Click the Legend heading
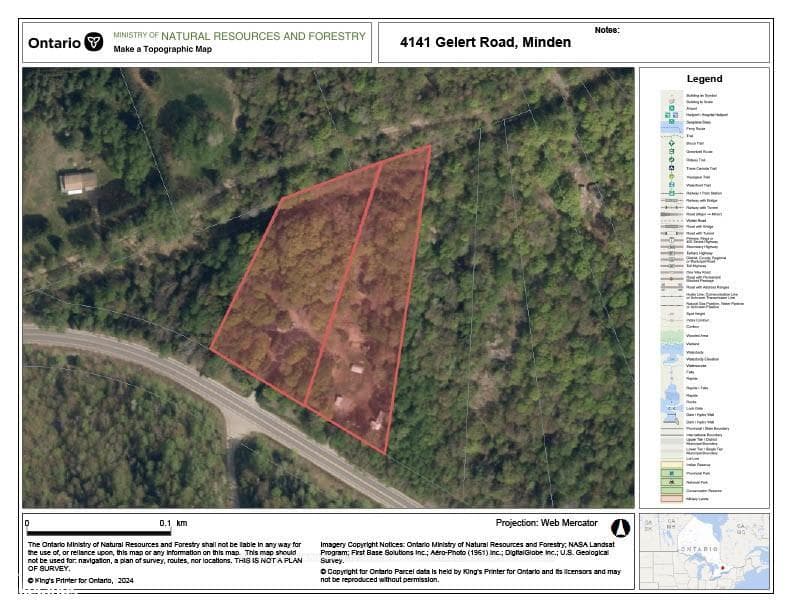Screen dimensions: 792x612 tap(704, 79)
